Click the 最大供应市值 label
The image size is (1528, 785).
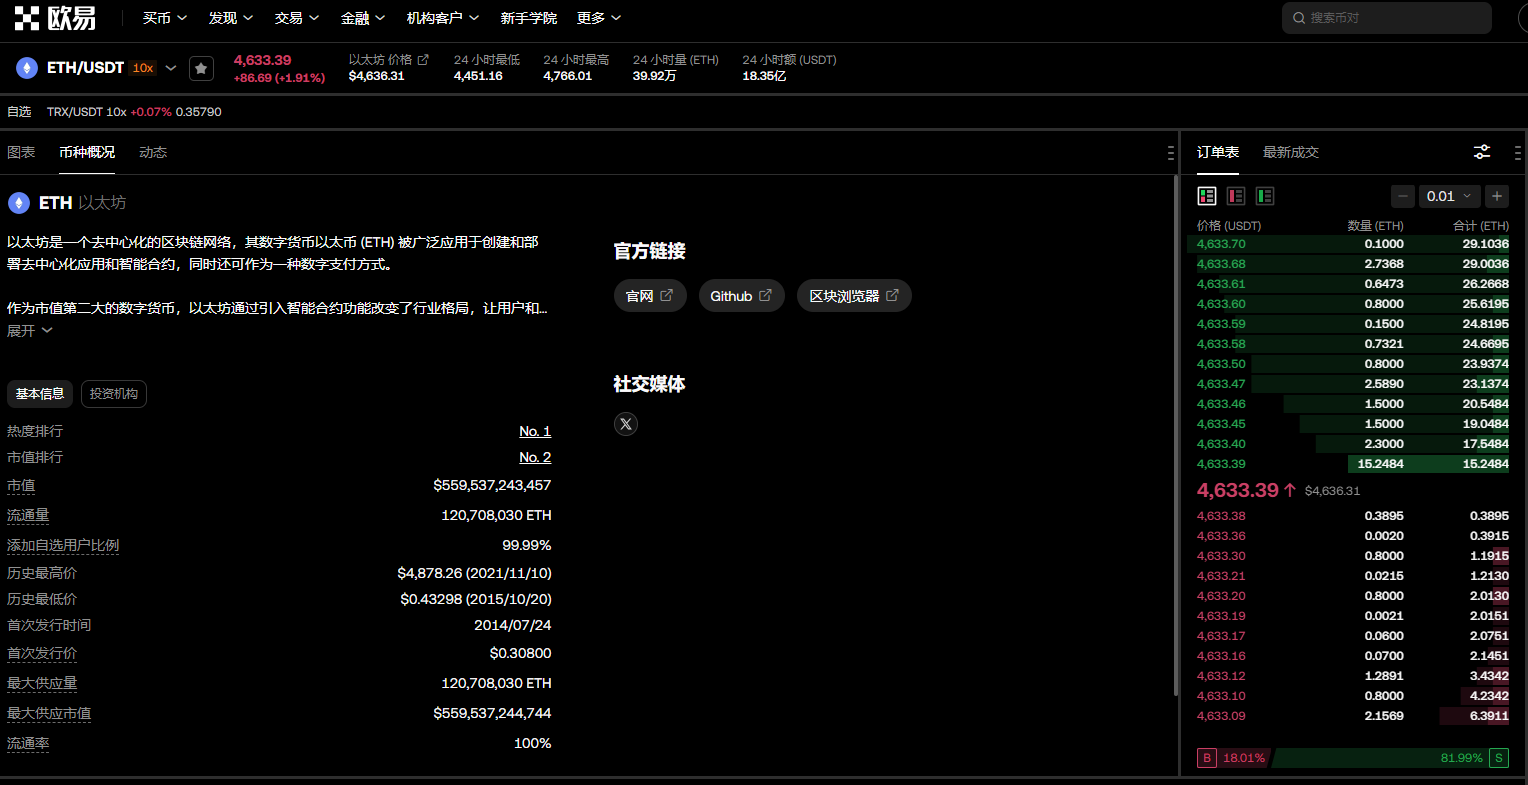click(x=49, y=713)
